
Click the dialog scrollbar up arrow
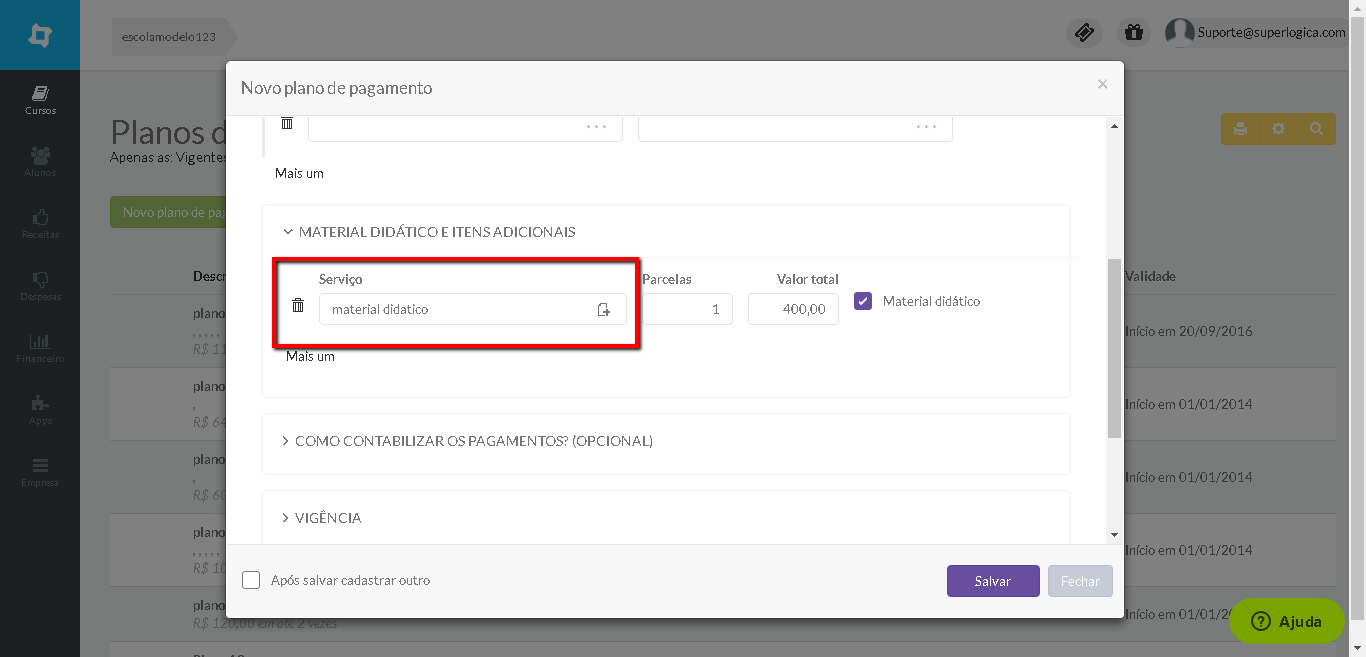1115,126
